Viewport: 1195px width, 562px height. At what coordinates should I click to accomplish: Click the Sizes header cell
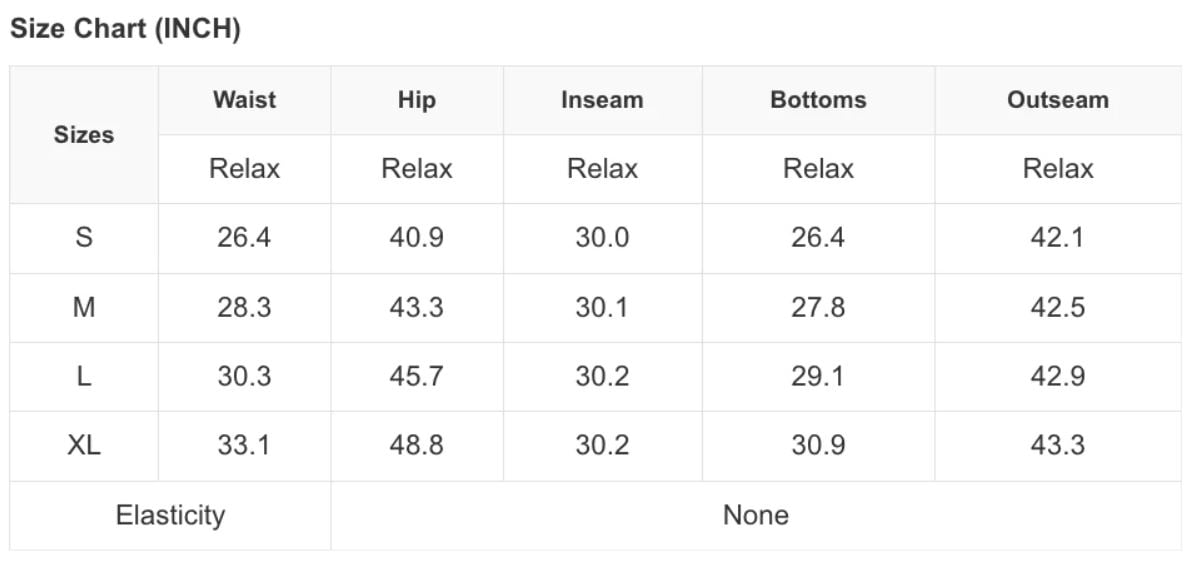tap(84, 135)
